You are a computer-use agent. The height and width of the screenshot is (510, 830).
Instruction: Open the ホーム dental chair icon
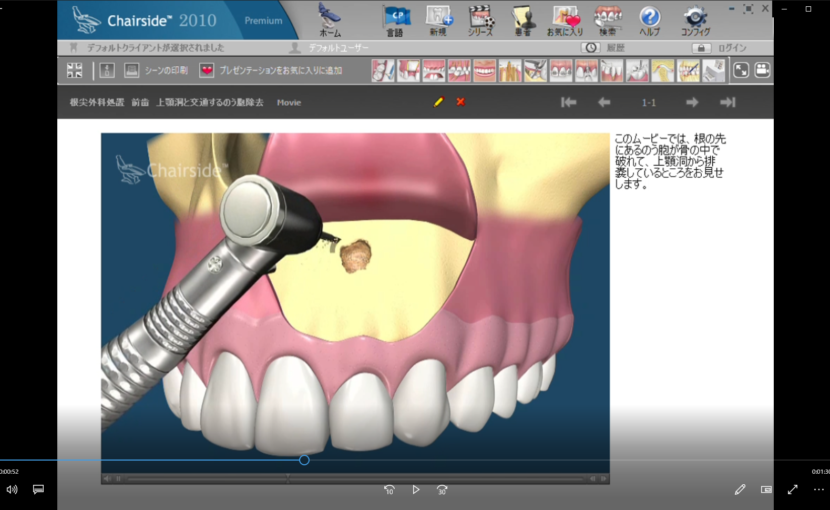point(330,19)
